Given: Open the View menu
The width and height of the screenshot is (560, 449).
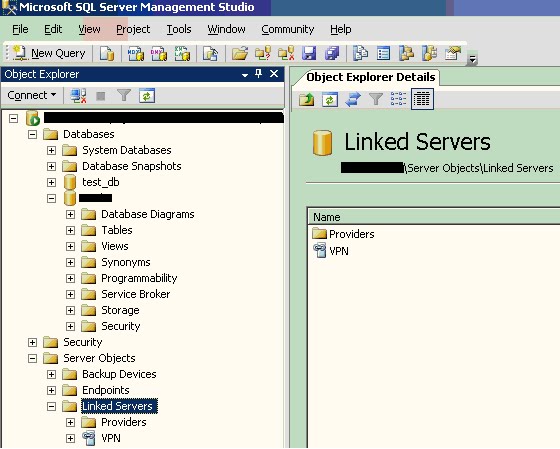Looking at the screenshot, I should point(89,29).
